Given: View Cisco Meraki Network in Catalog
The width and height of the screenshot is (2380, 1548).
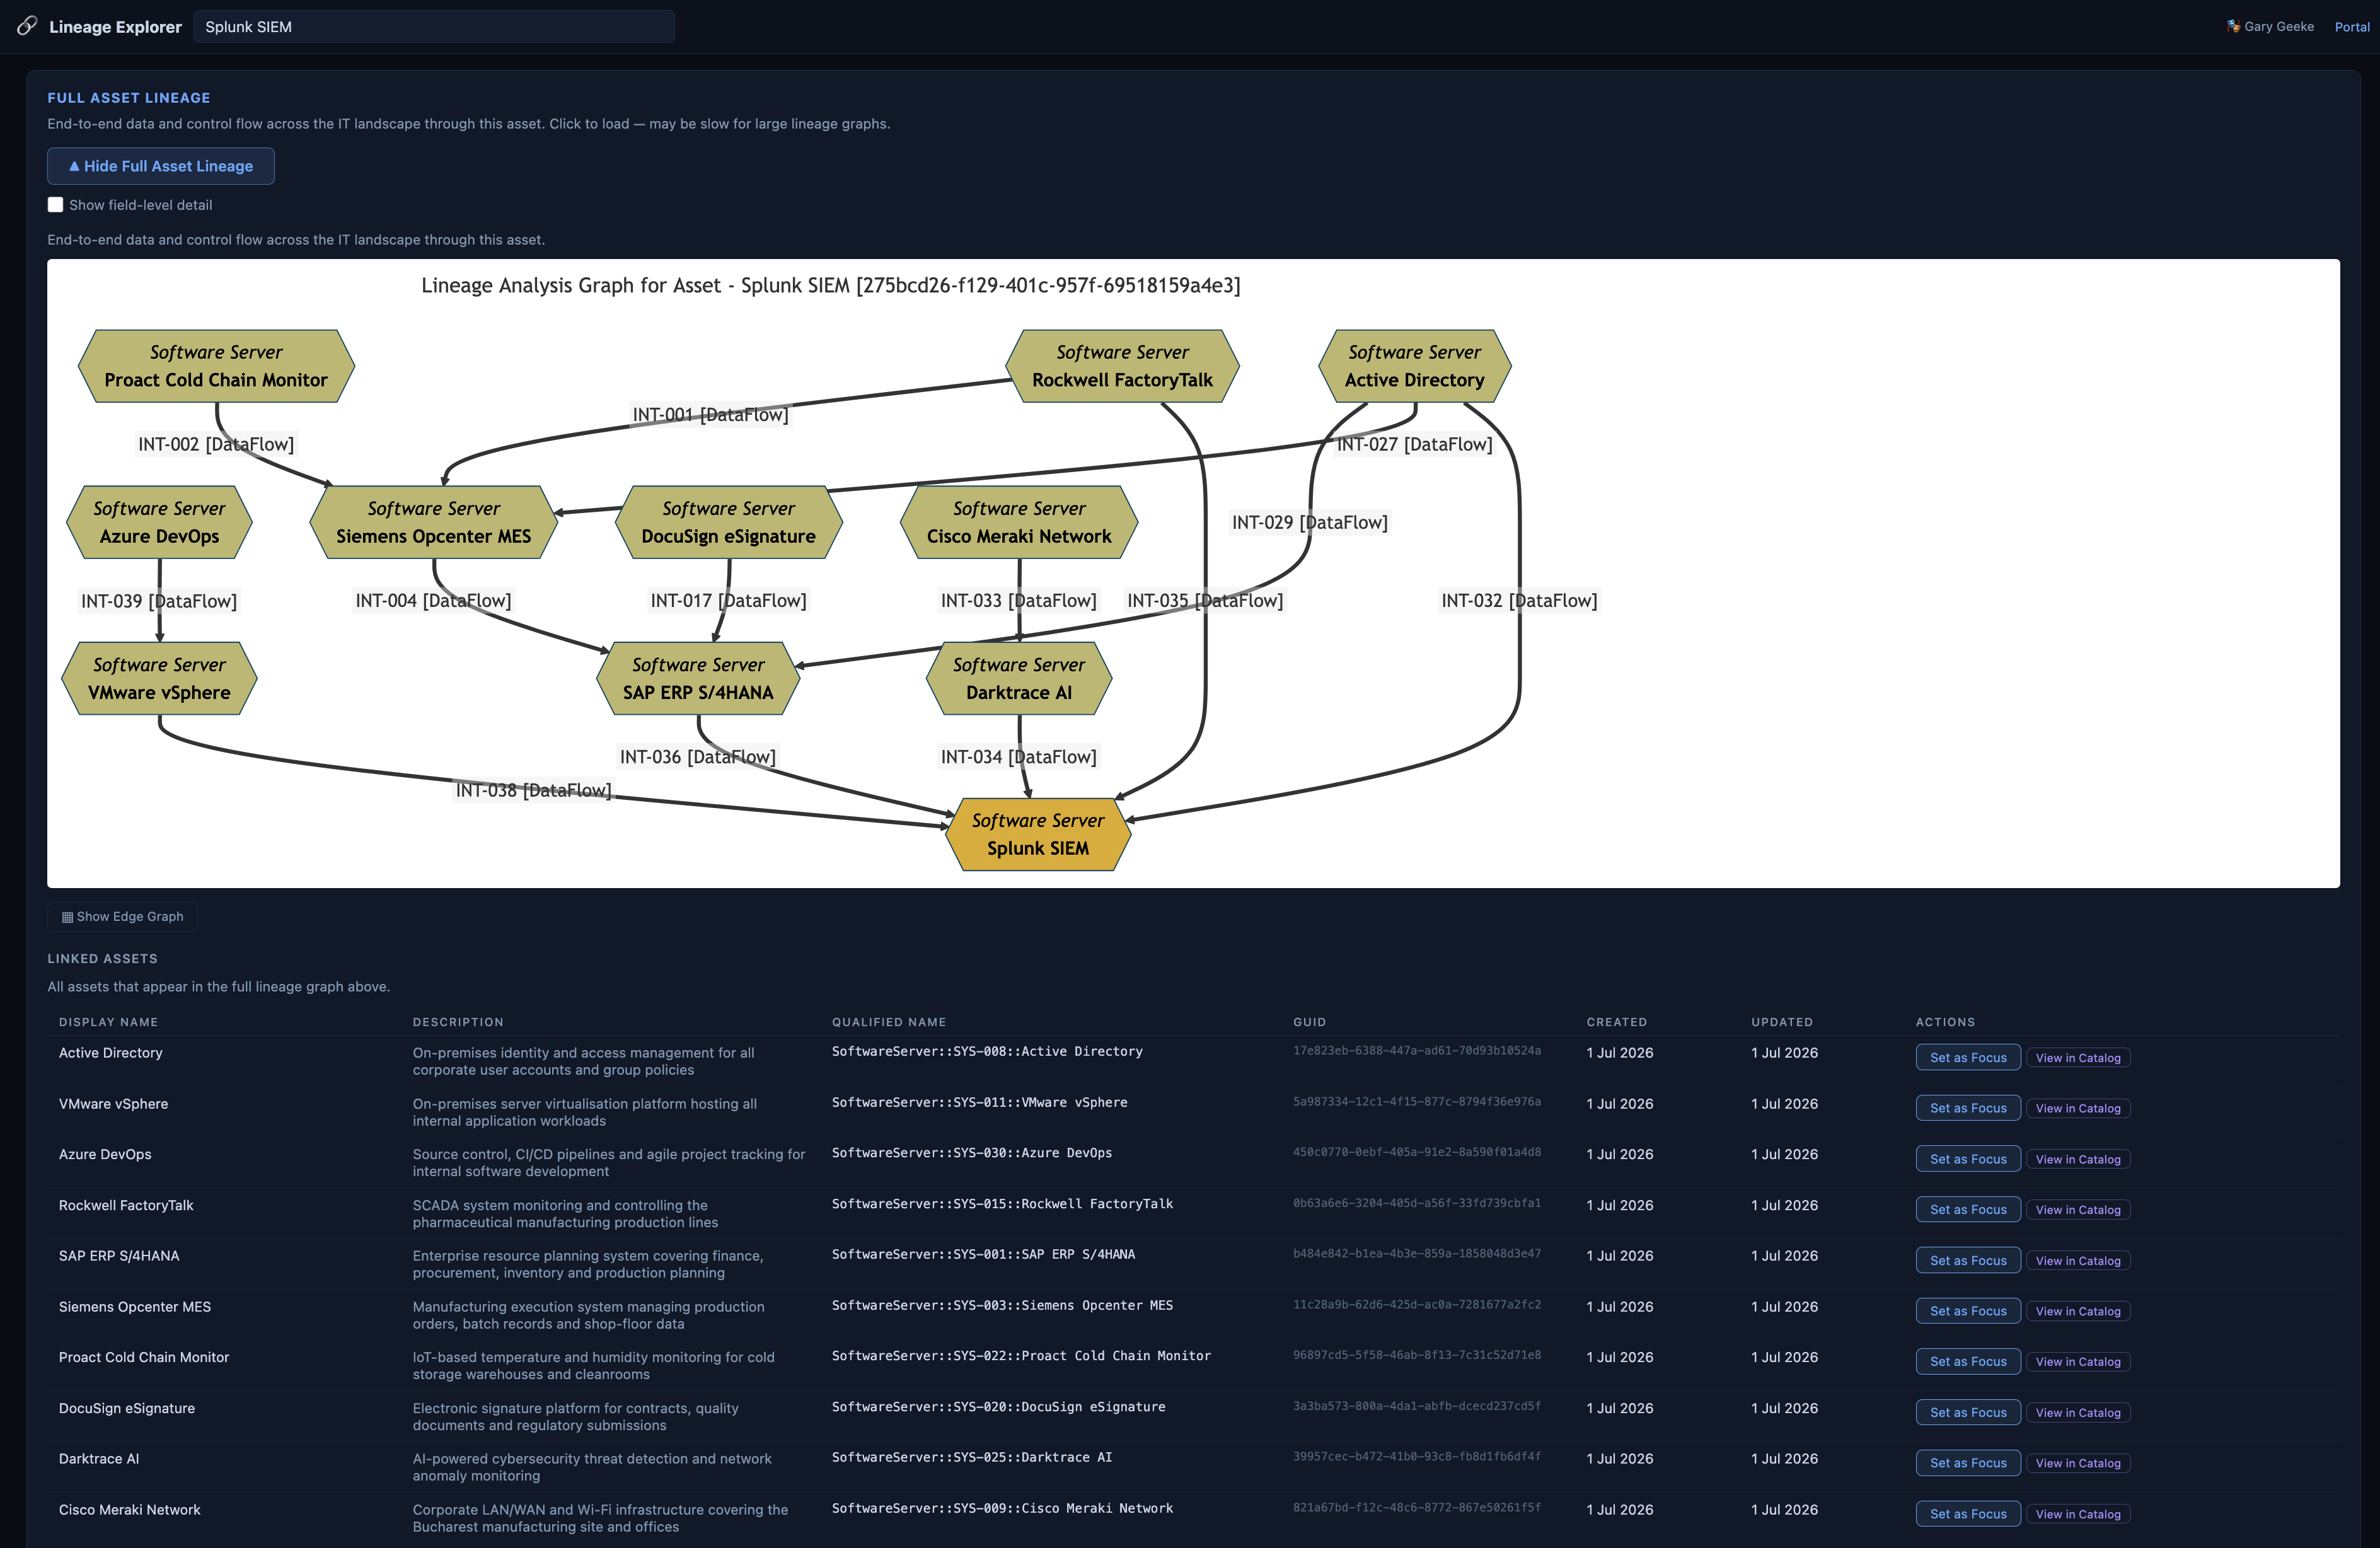Looking at the screenshot, I should [x=2077, y=1514].
